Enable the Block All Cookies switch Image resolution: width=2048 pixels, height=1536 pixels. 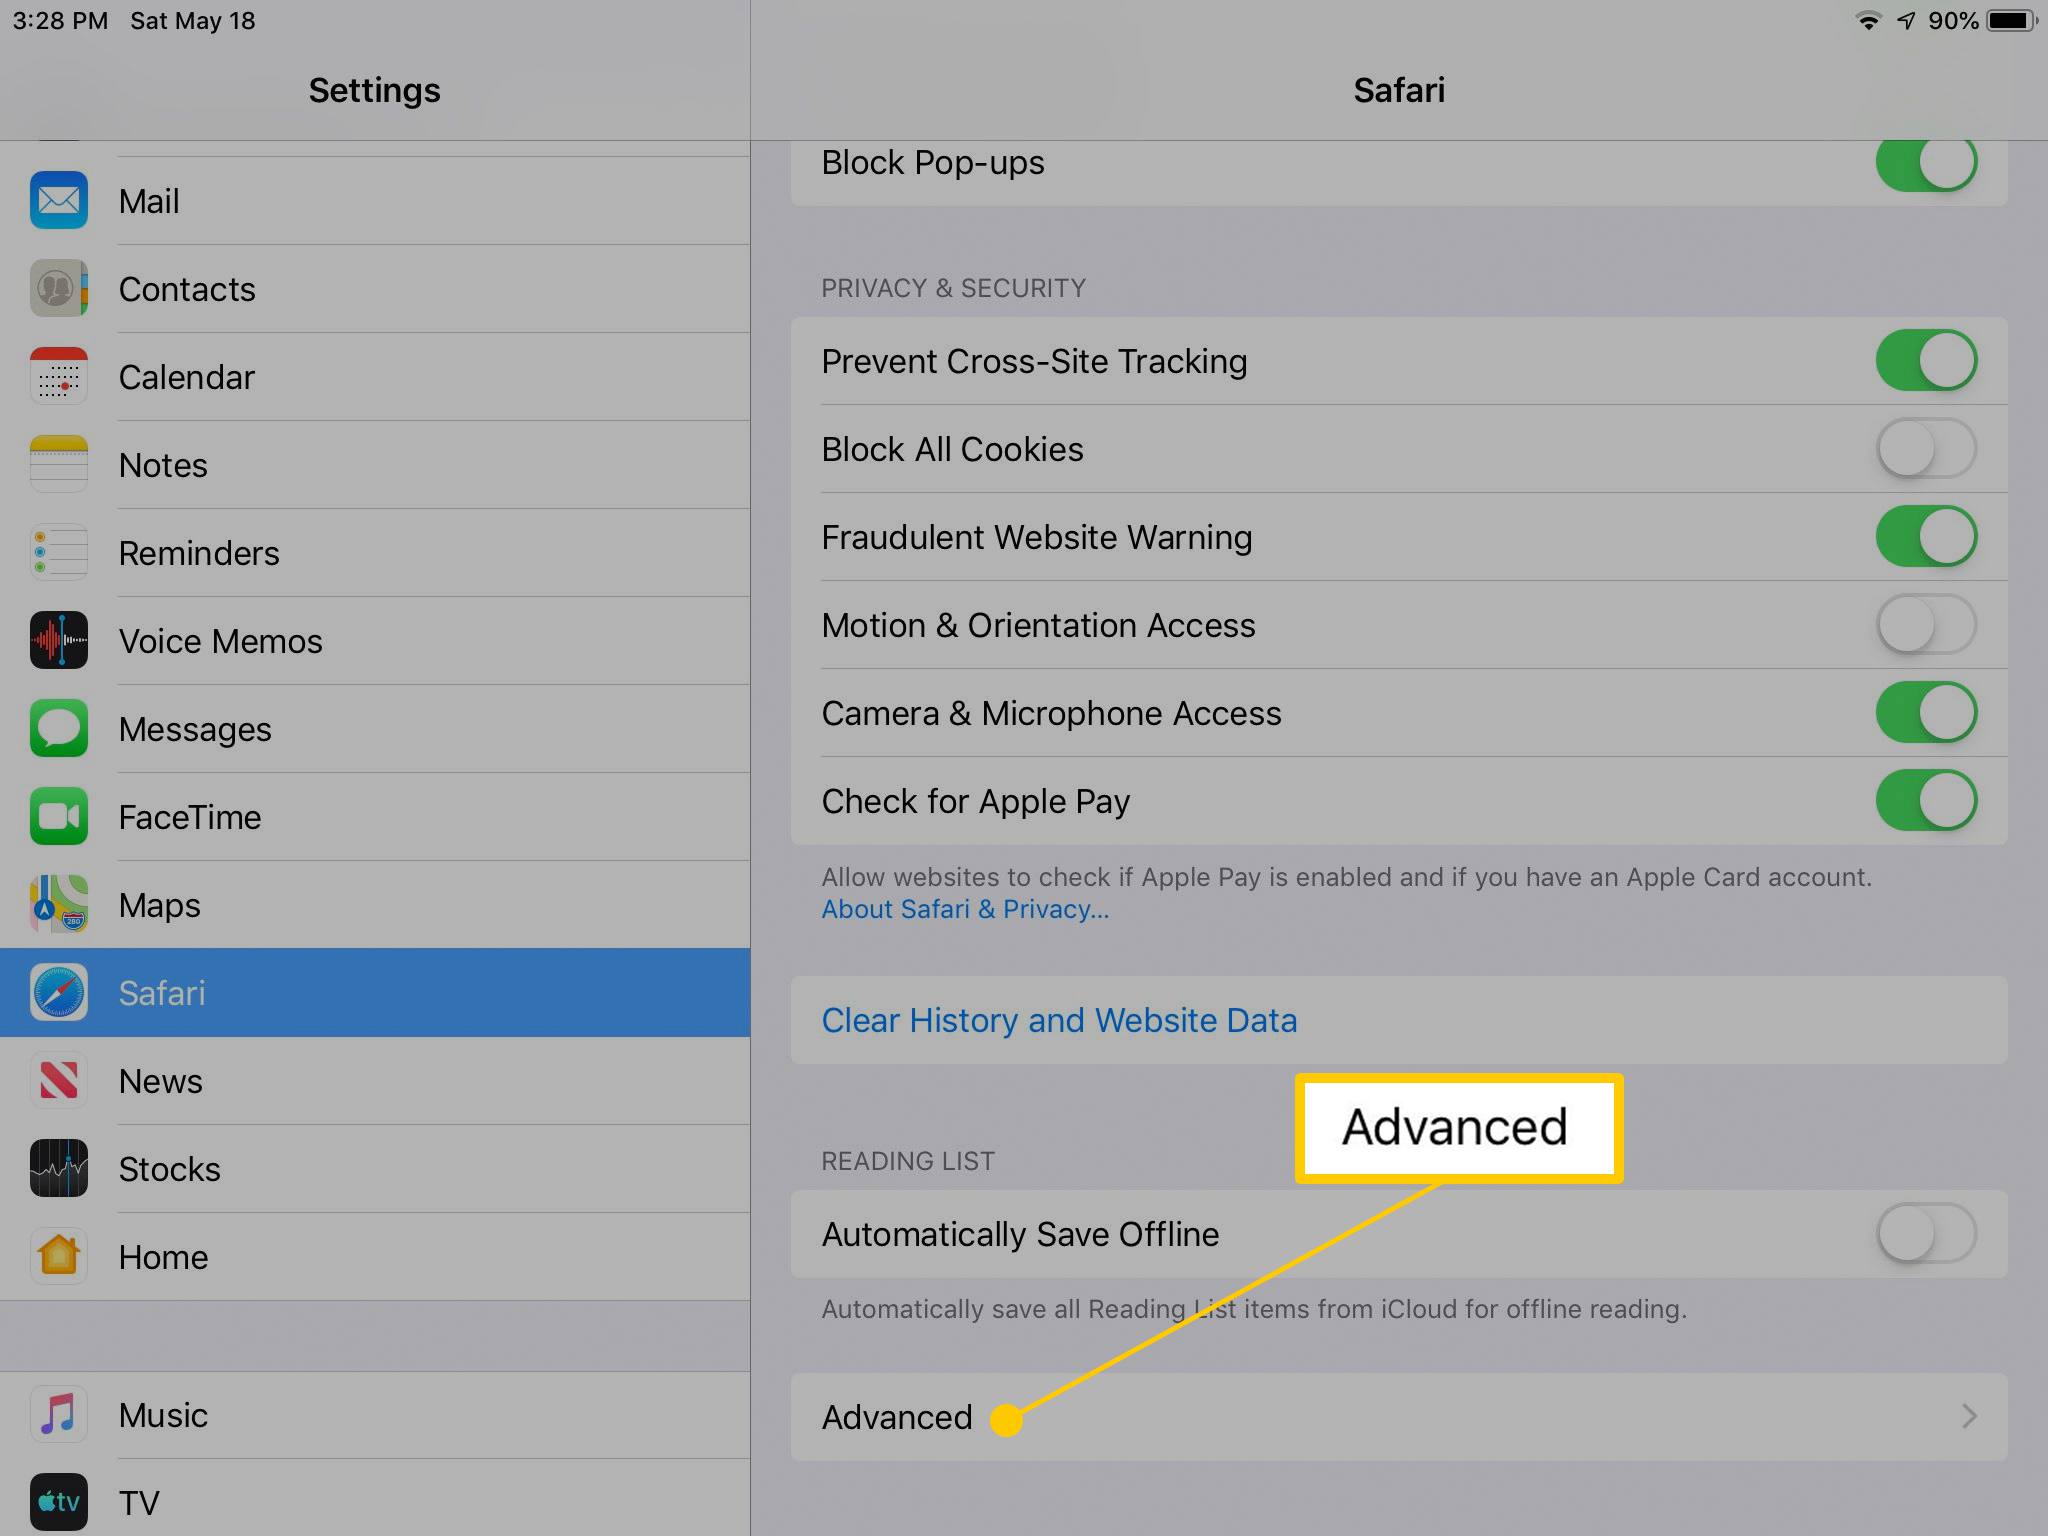pos(1926,449)
